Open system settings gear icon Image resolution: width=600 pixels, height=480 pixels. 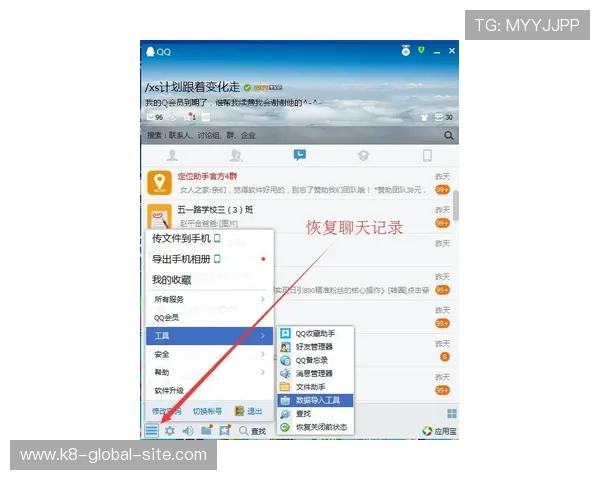coord(170,431)
